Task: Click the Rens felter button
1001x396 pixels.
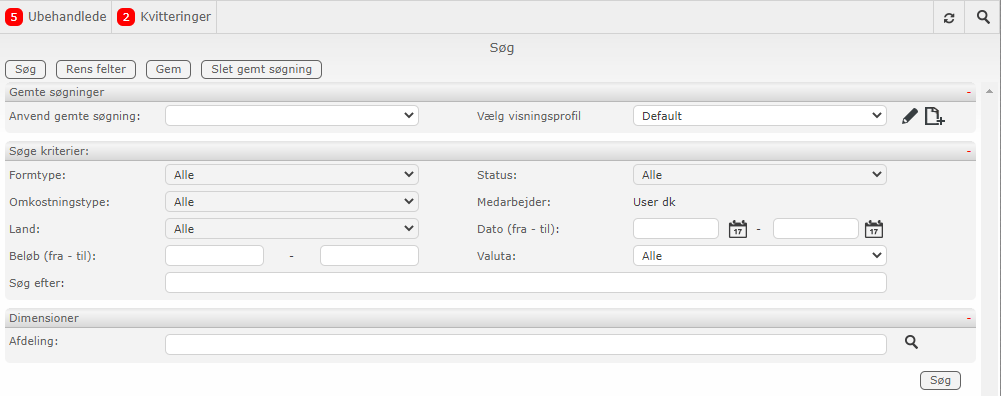Action: (x=96, y=69)
